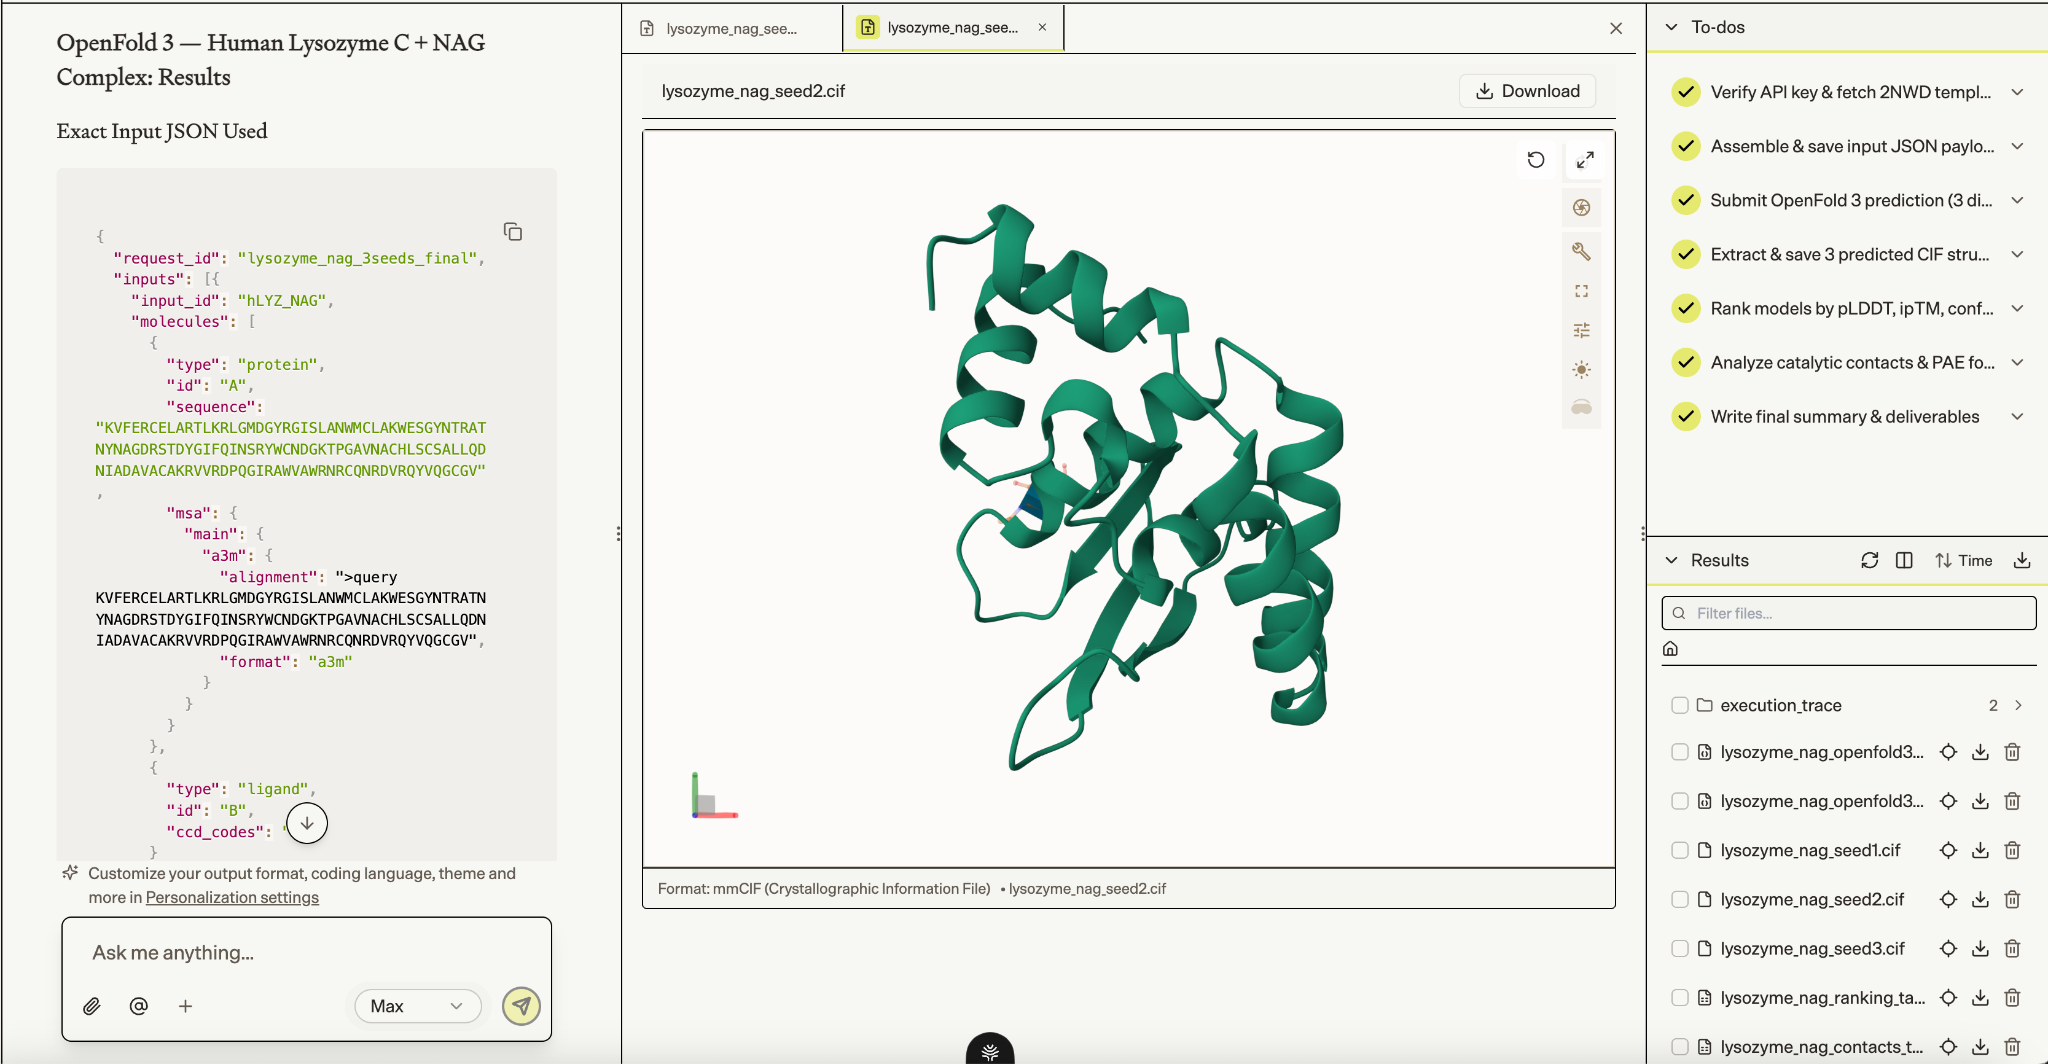Locate lysozyme_nag_seed1.cif with the target icon
This screenshot has height=1064, width=2048.
pos(1948,850)
